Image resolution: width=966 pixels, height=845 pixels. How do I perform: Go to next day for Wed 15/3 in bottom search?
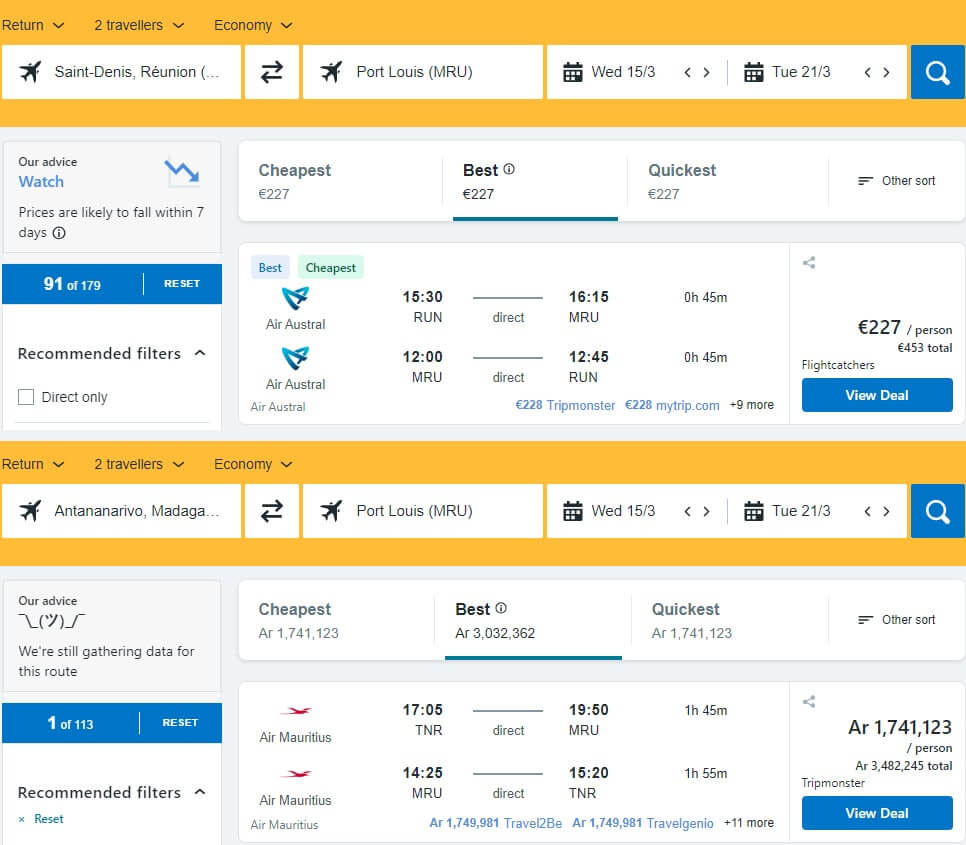tap(707, 512)
